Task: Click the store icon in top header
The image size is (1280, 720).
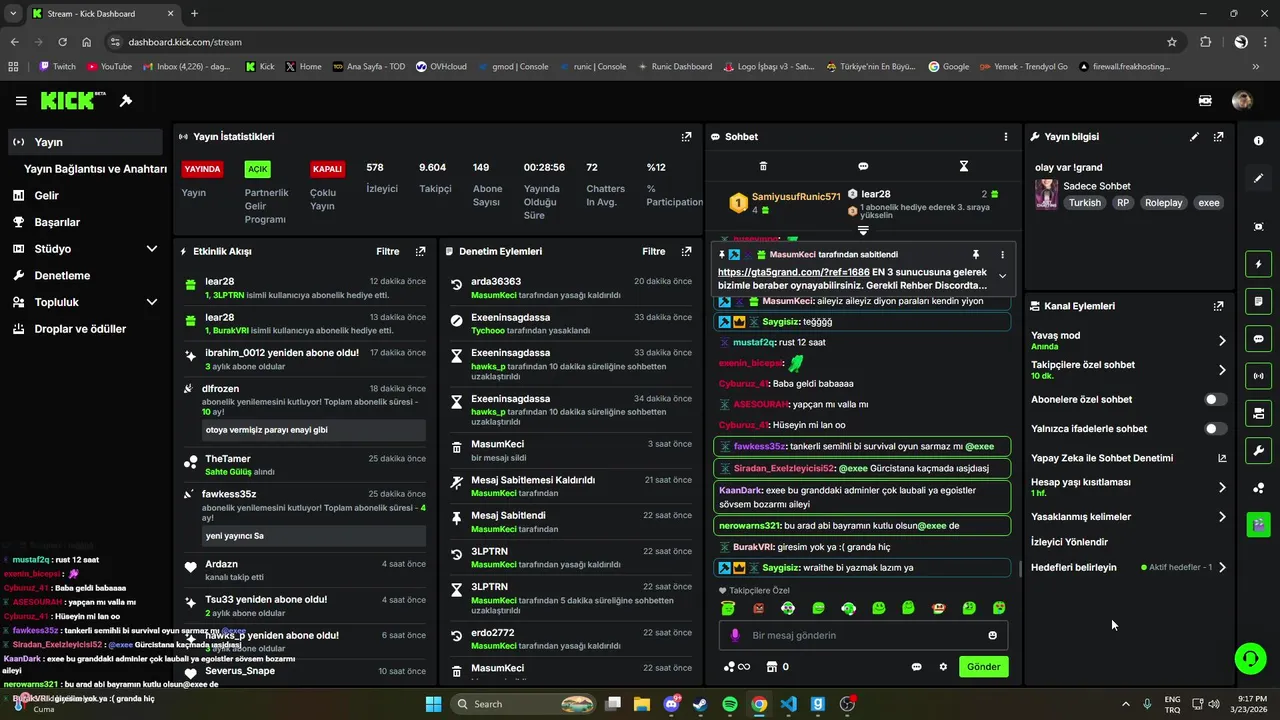Action: (x=1205, y=101)
